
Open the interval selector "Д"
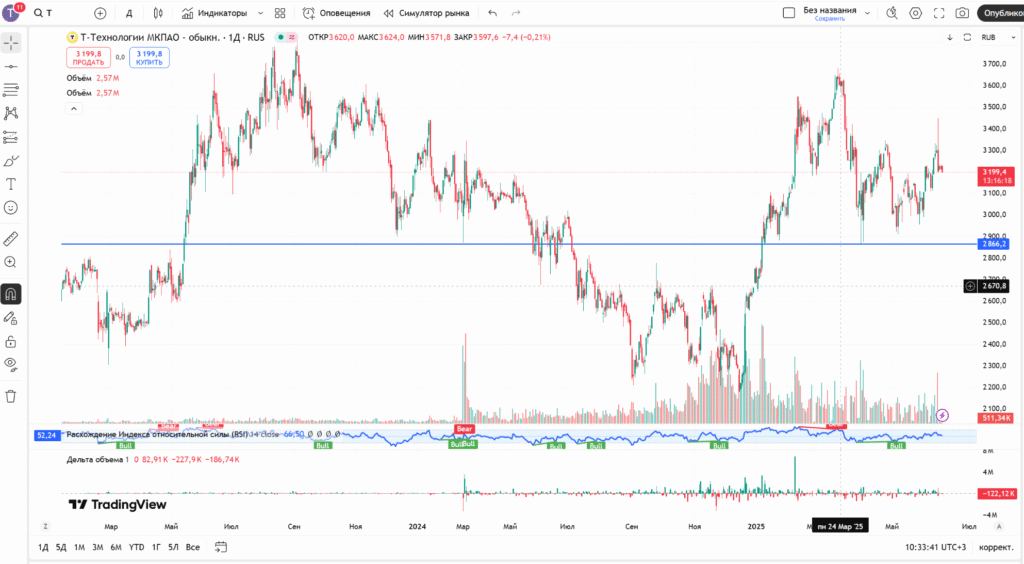[129, 13]
